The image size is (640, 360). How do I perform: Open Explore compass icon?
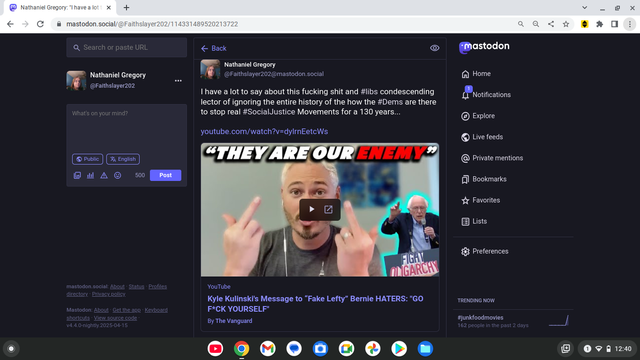(x=465, y=116)
